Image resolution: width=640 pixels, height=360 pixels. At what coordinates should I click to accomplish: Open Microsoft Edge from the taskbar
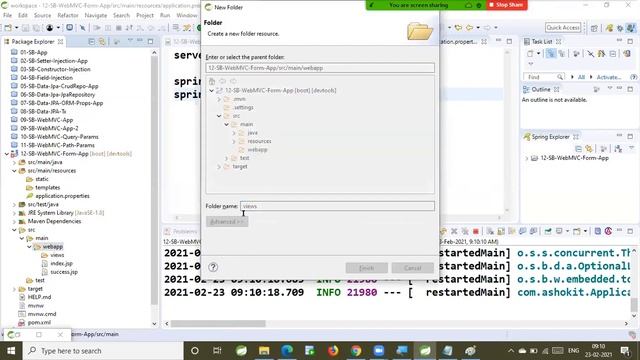click(287, 351)
